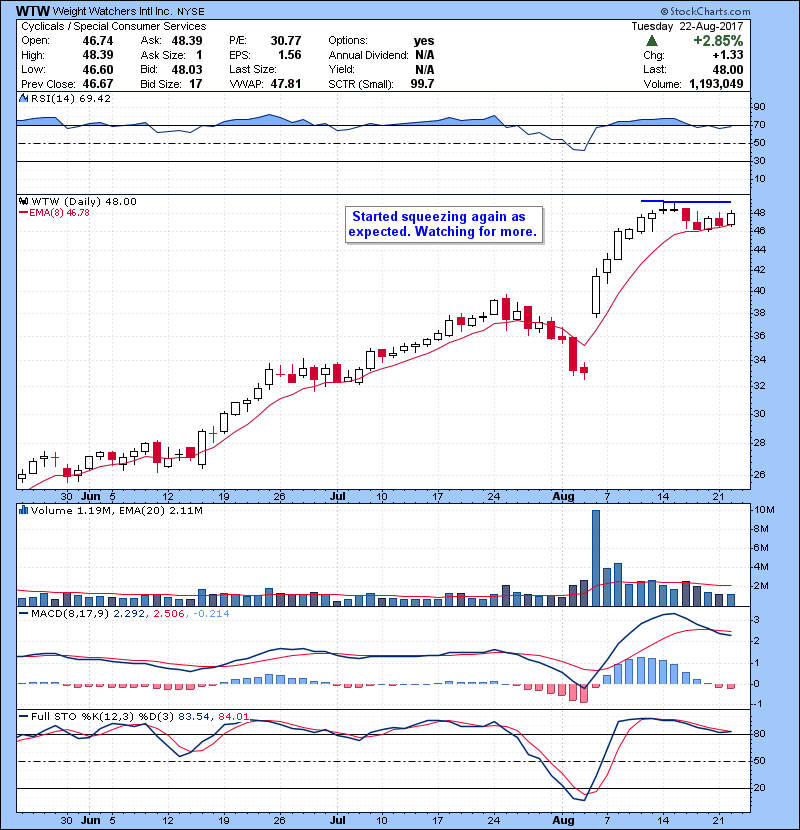This screenshot has width=800, height=830.
Task: Click the Open price value 46.74
Action: point(98,41)
